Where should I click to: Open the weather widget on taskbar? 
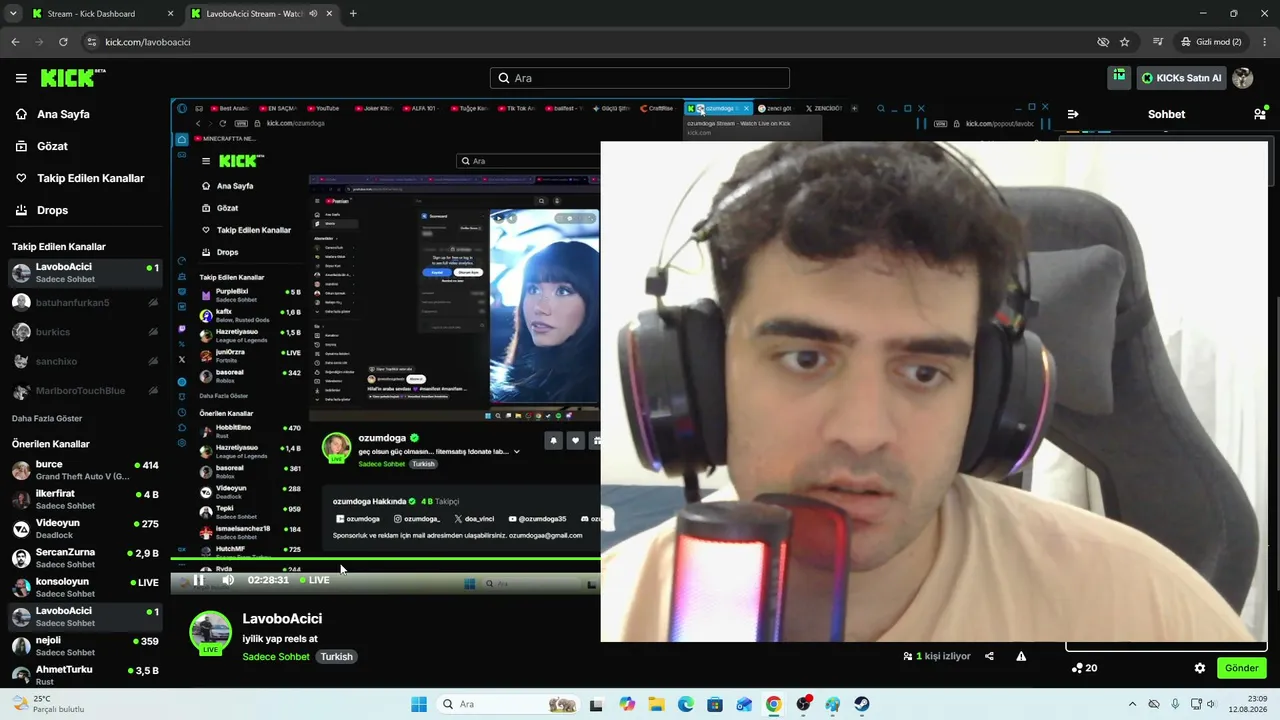pos(50,704)
